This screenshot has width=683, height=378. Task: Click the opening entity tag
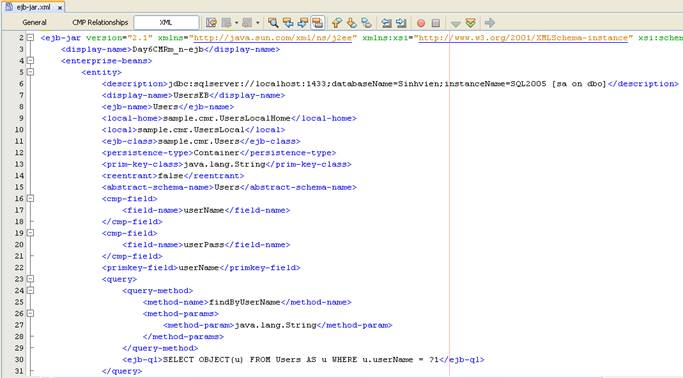tap(101, 72)
